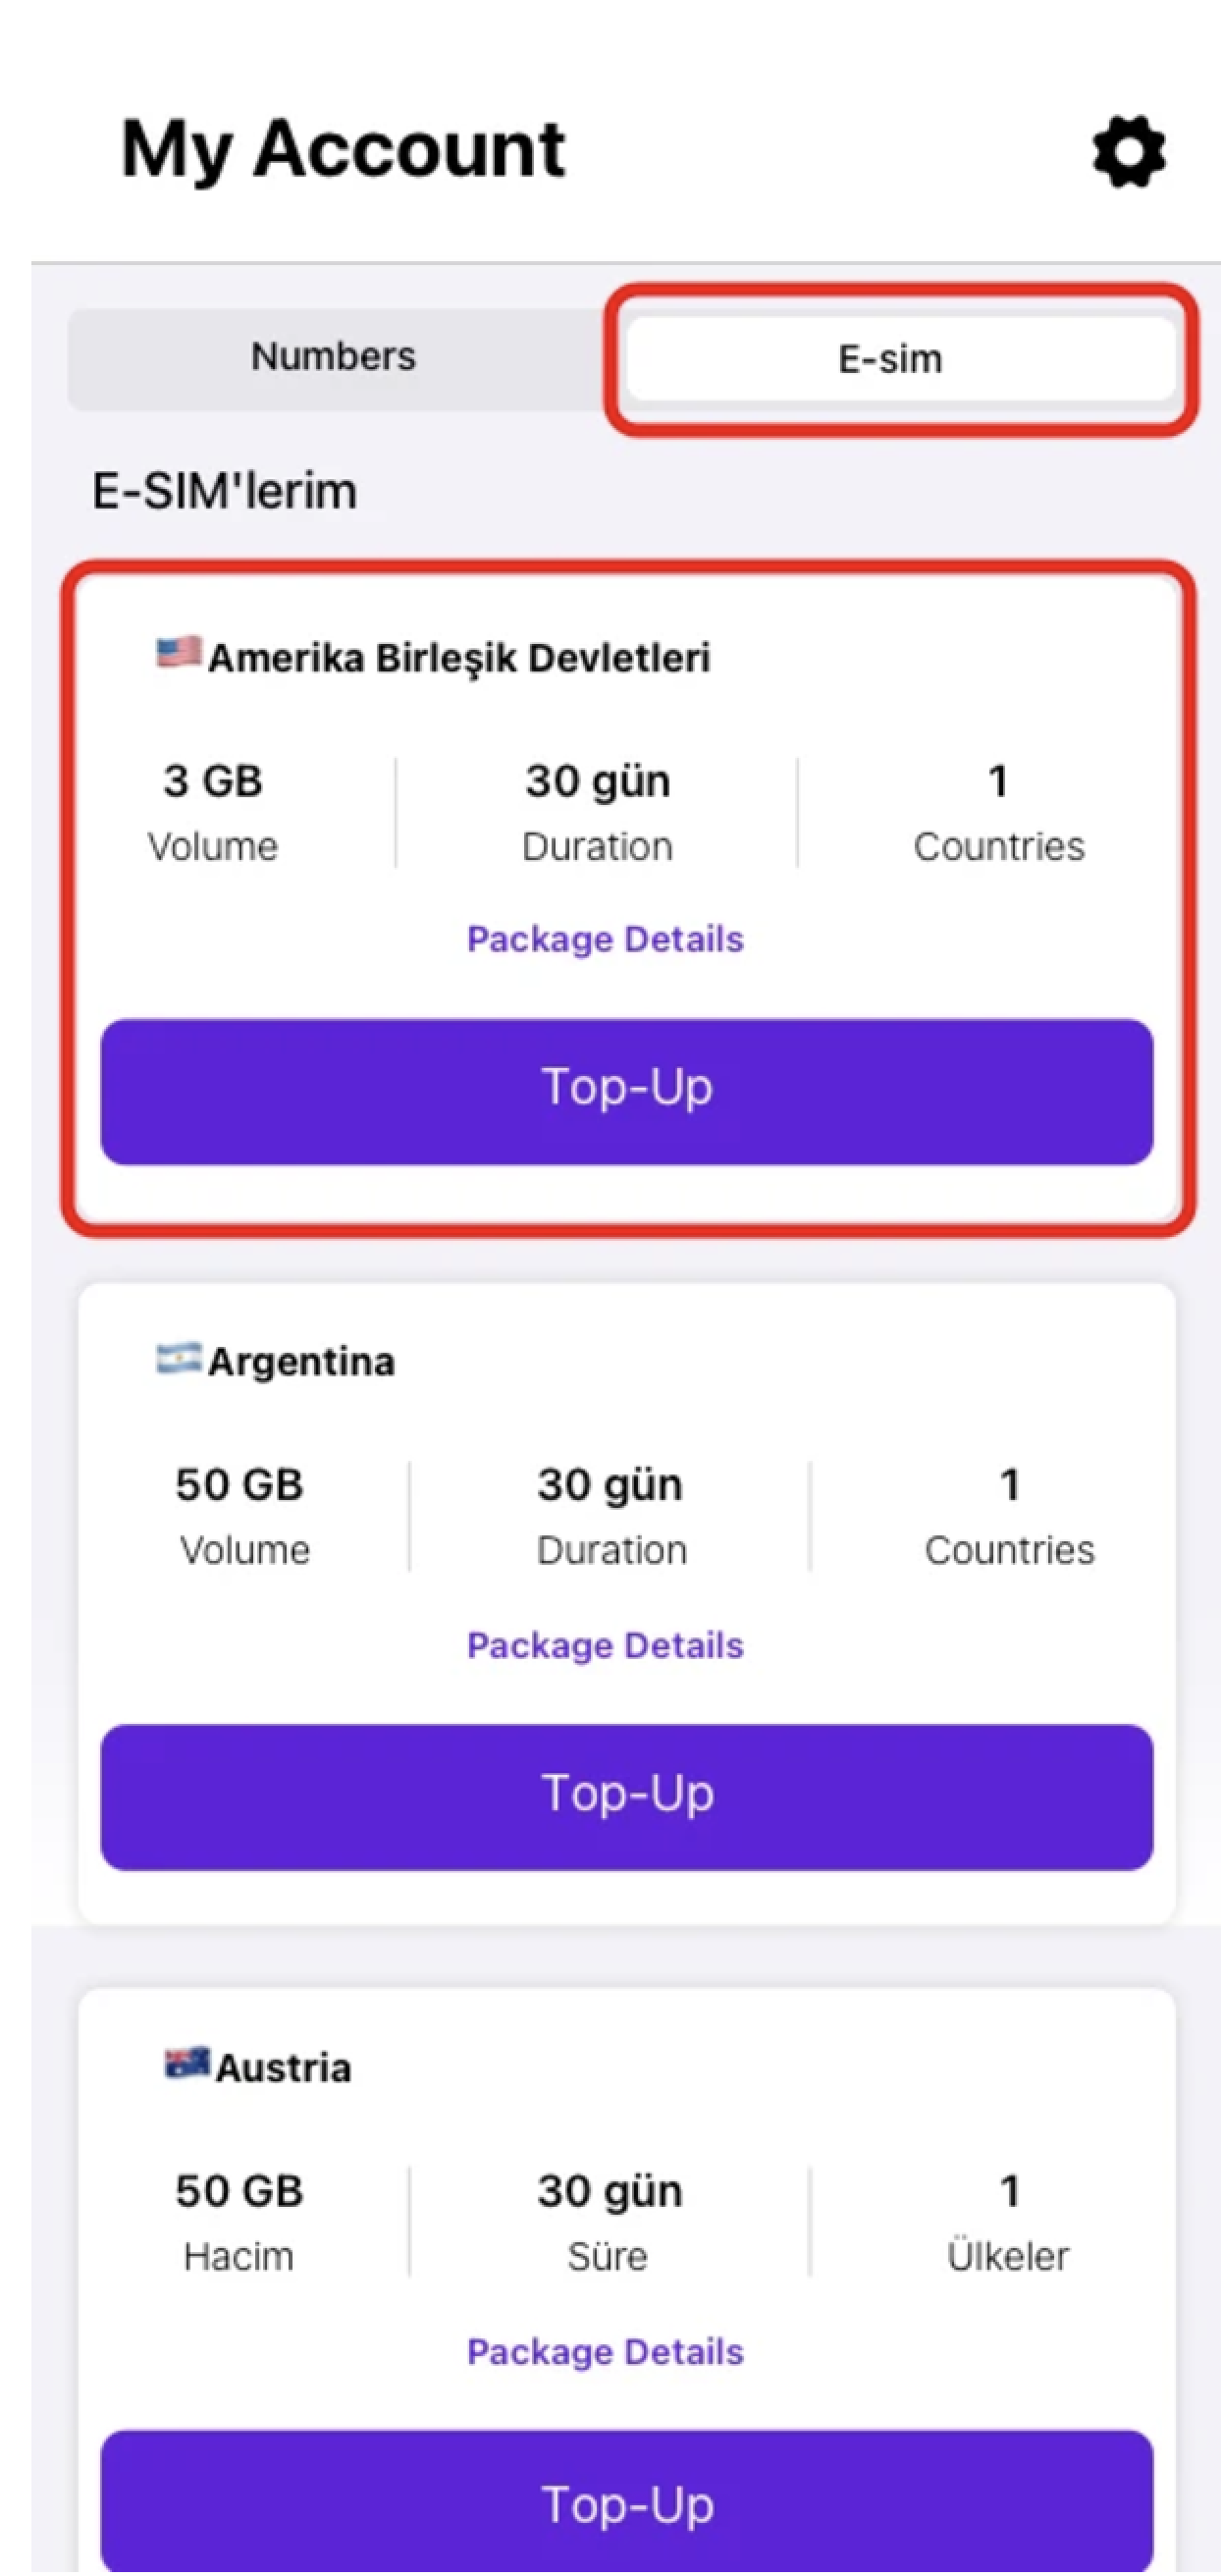
Task: Tap the 3 GB Volume value
Action: [x=213, y=781]
